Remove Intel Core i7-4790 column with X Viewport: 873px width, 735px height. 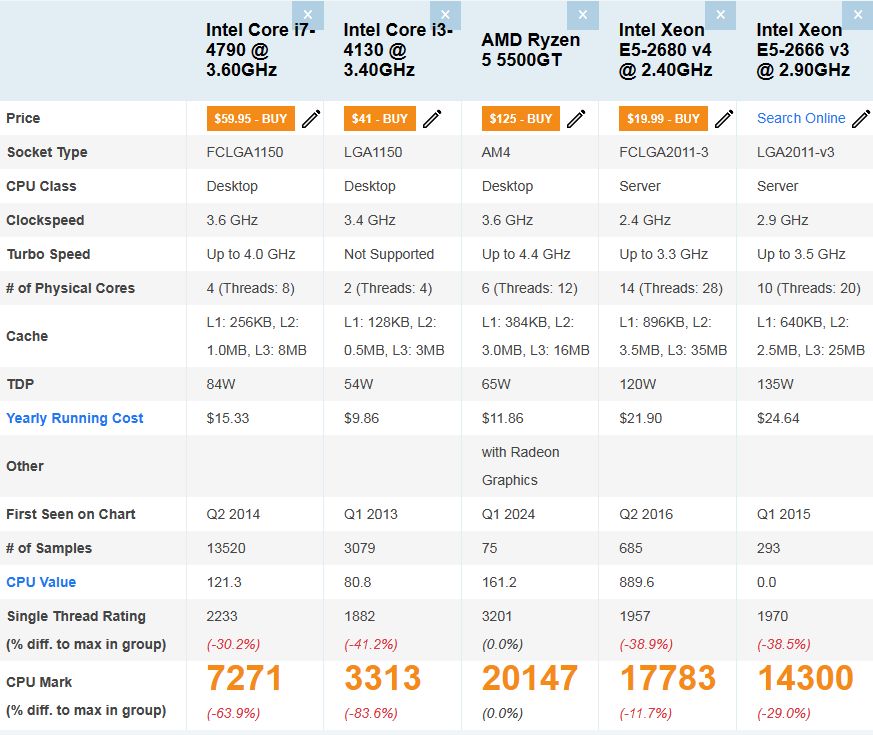(x=308, y=15)
